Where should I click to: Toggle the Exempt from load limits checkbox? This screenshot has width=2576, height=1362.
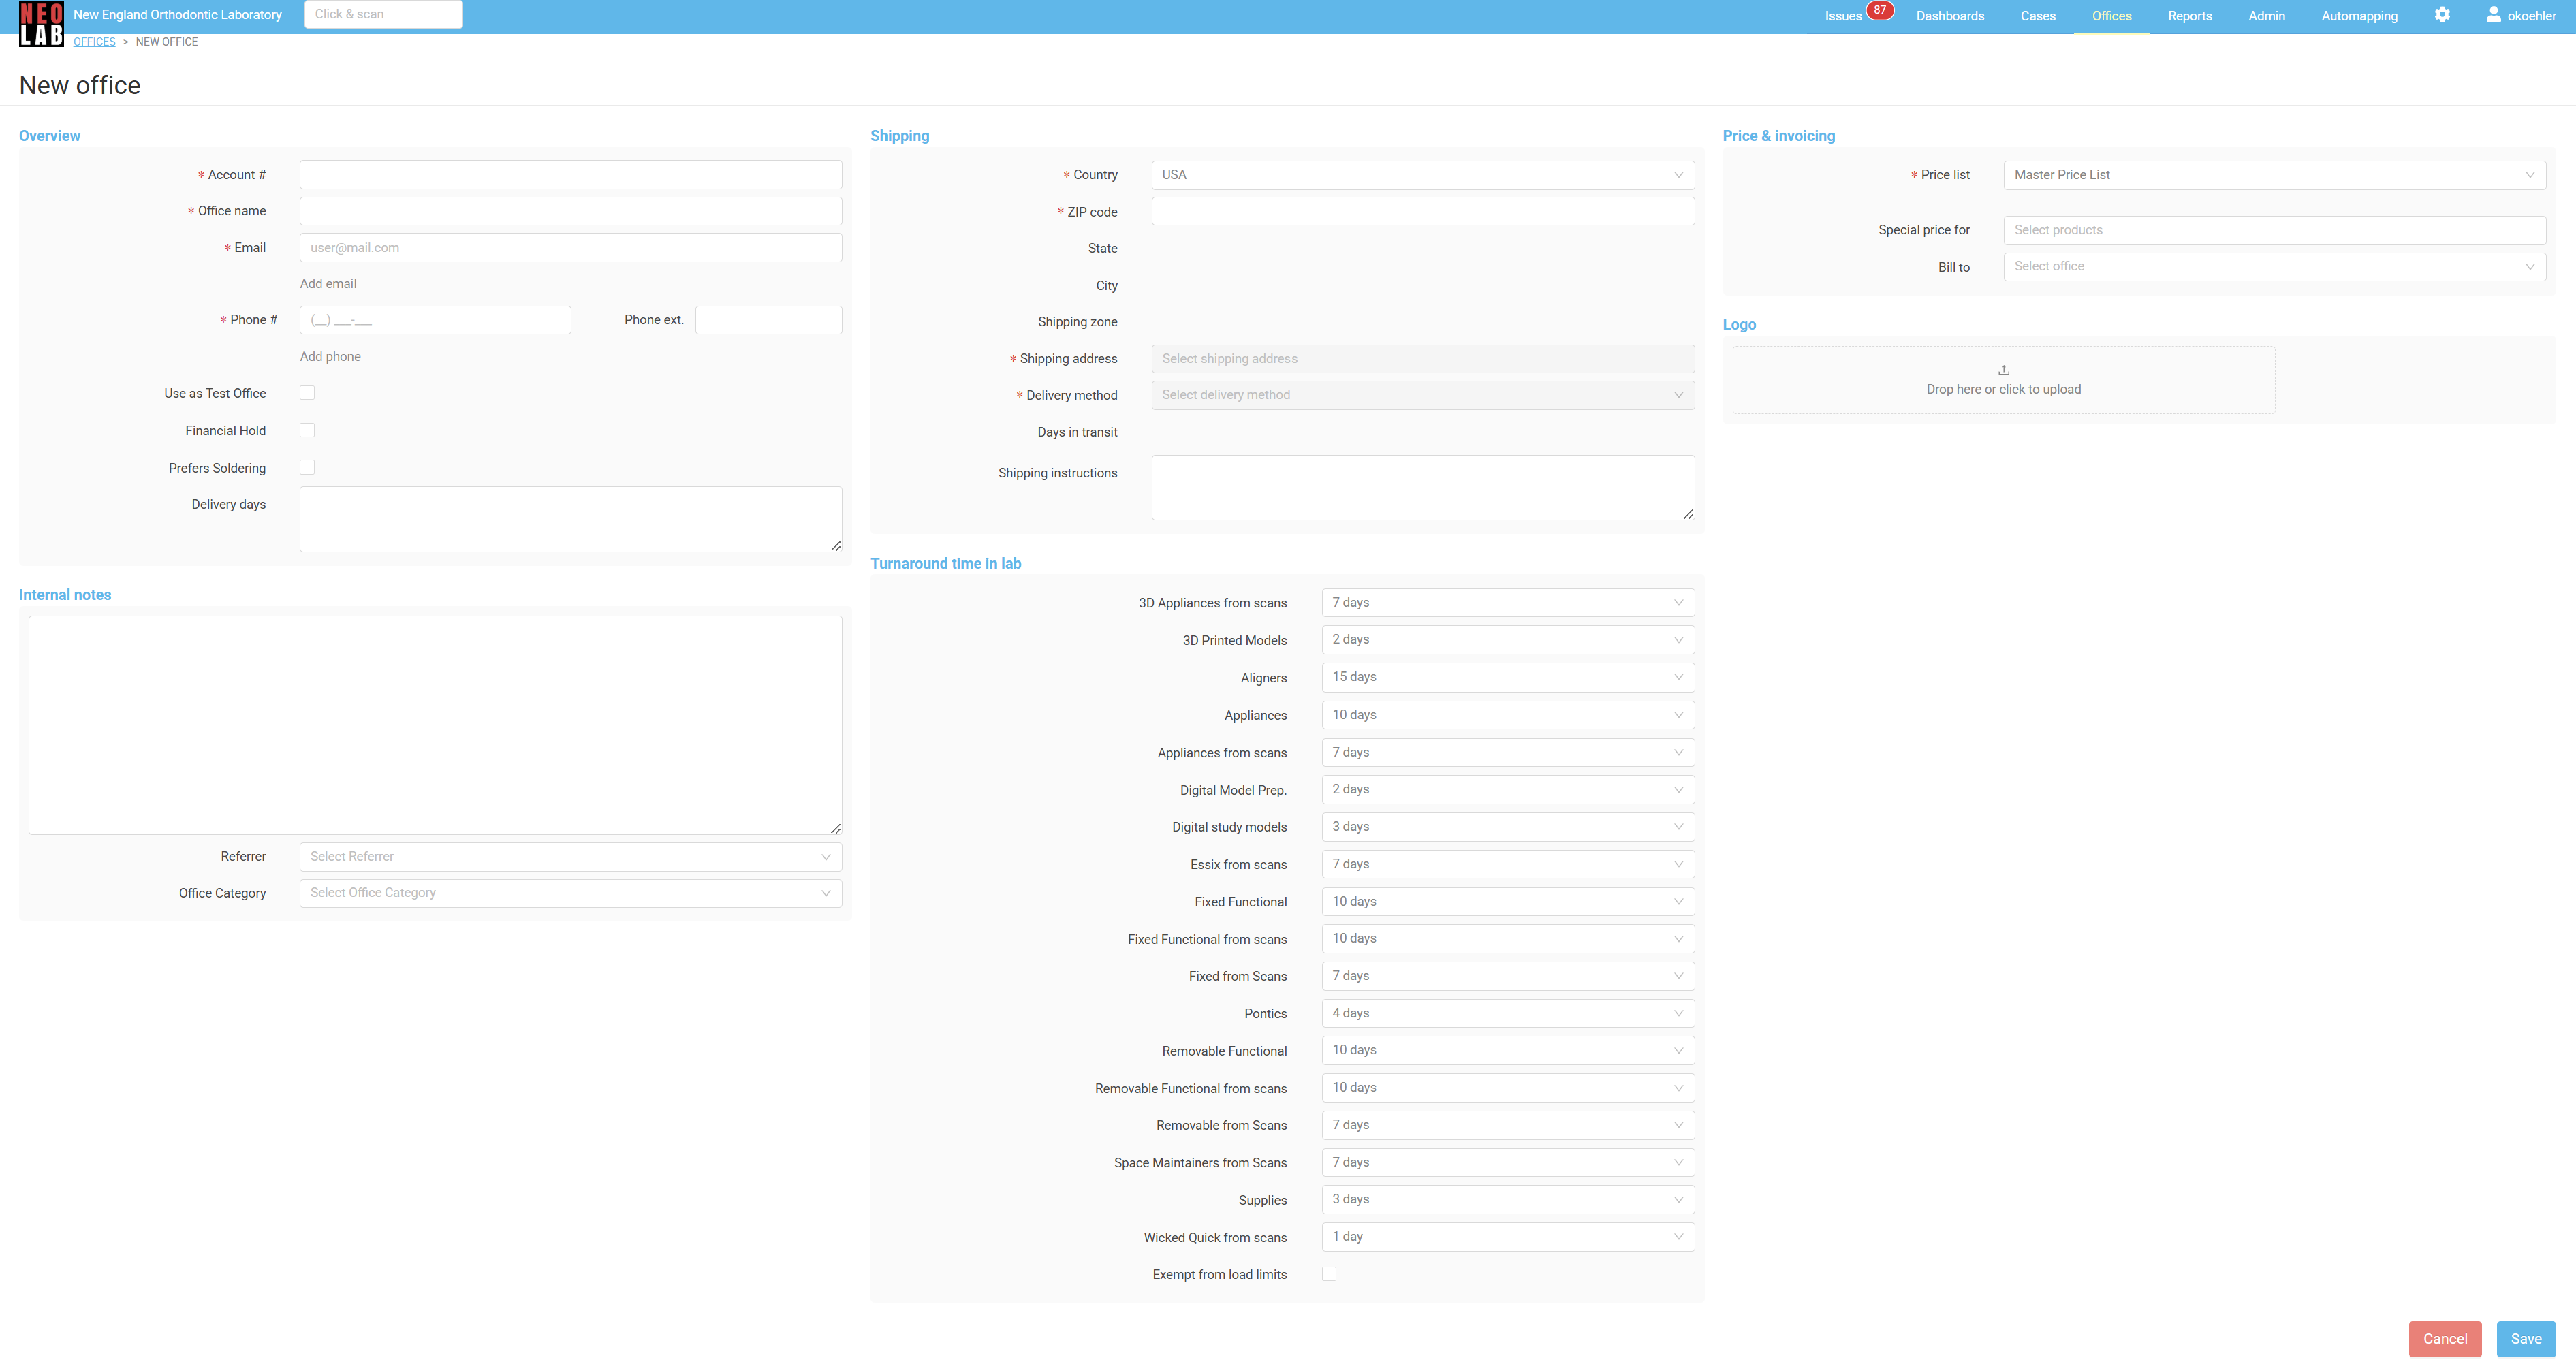1329,1274
